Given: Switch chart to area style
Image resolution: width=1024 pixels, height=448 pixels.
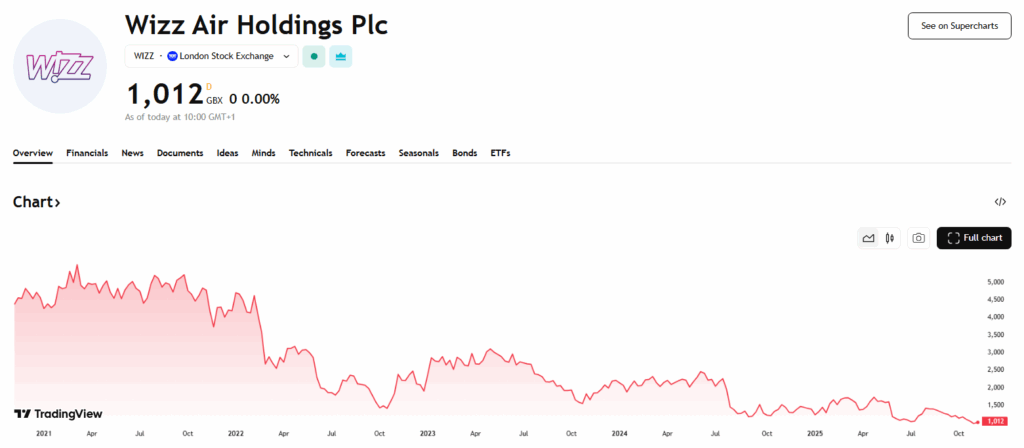Looking at the screenshot, I should click(x=868, y=238).
